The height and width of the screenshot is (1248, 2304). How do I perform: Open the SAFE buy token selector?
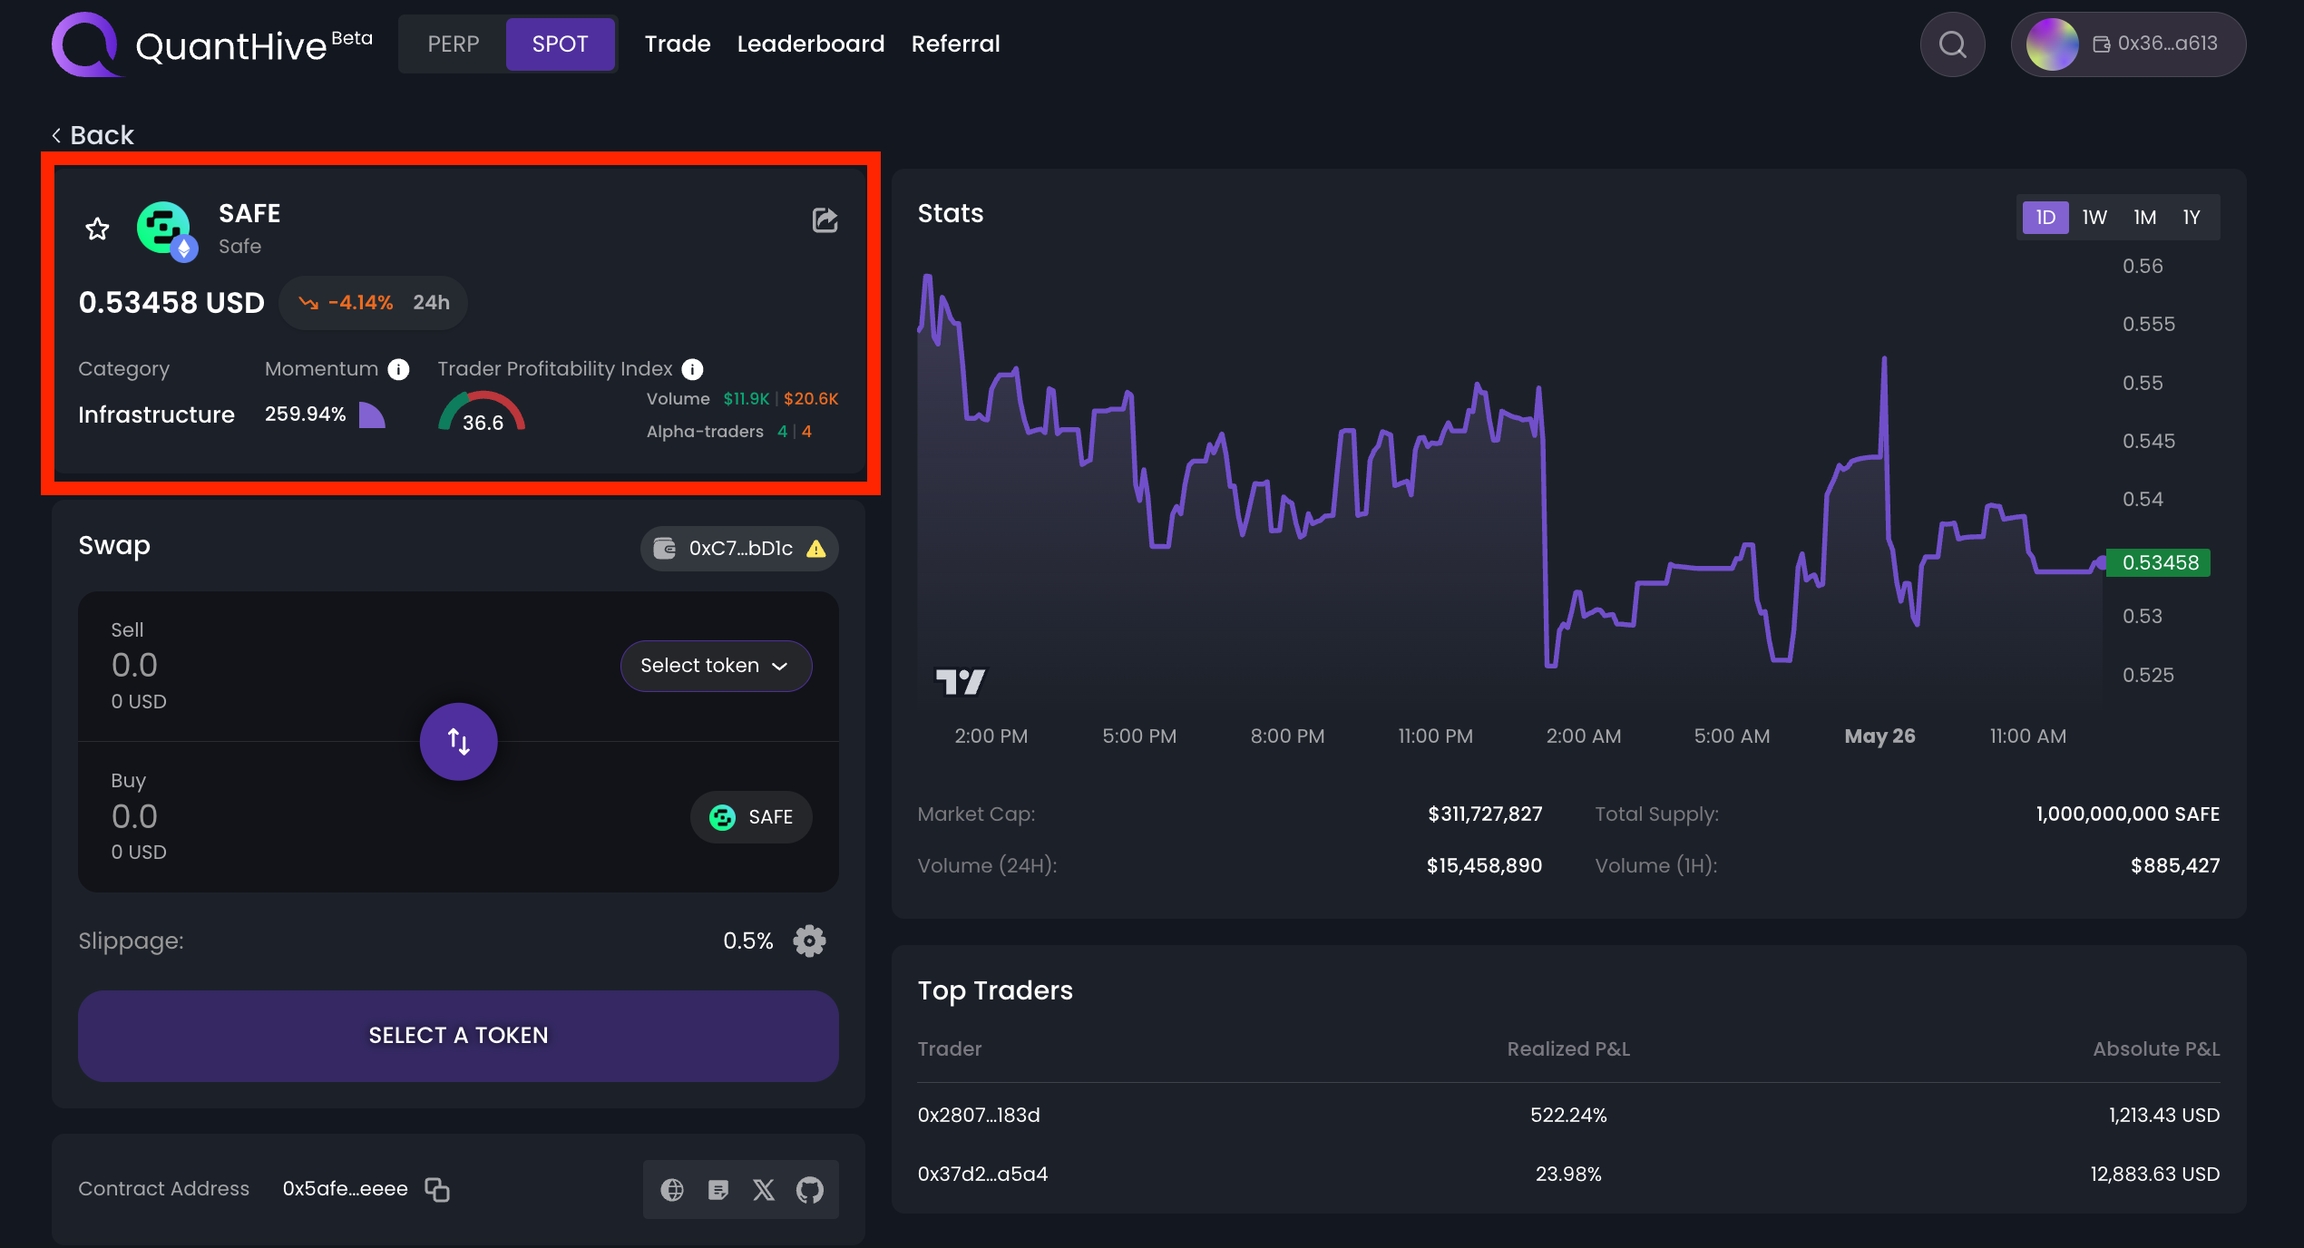coord(751,817)
